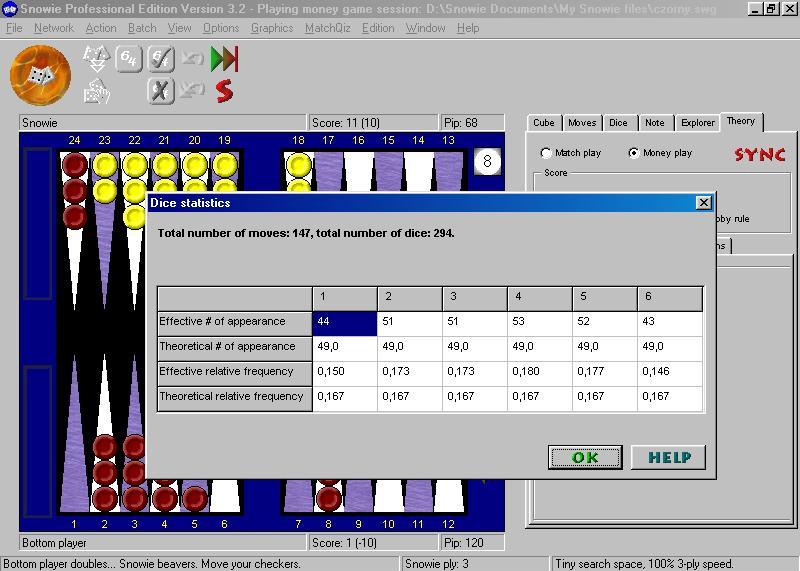Click the roll dice arrow icon
The width and height of the screenshot is (800, 571).
96,58
